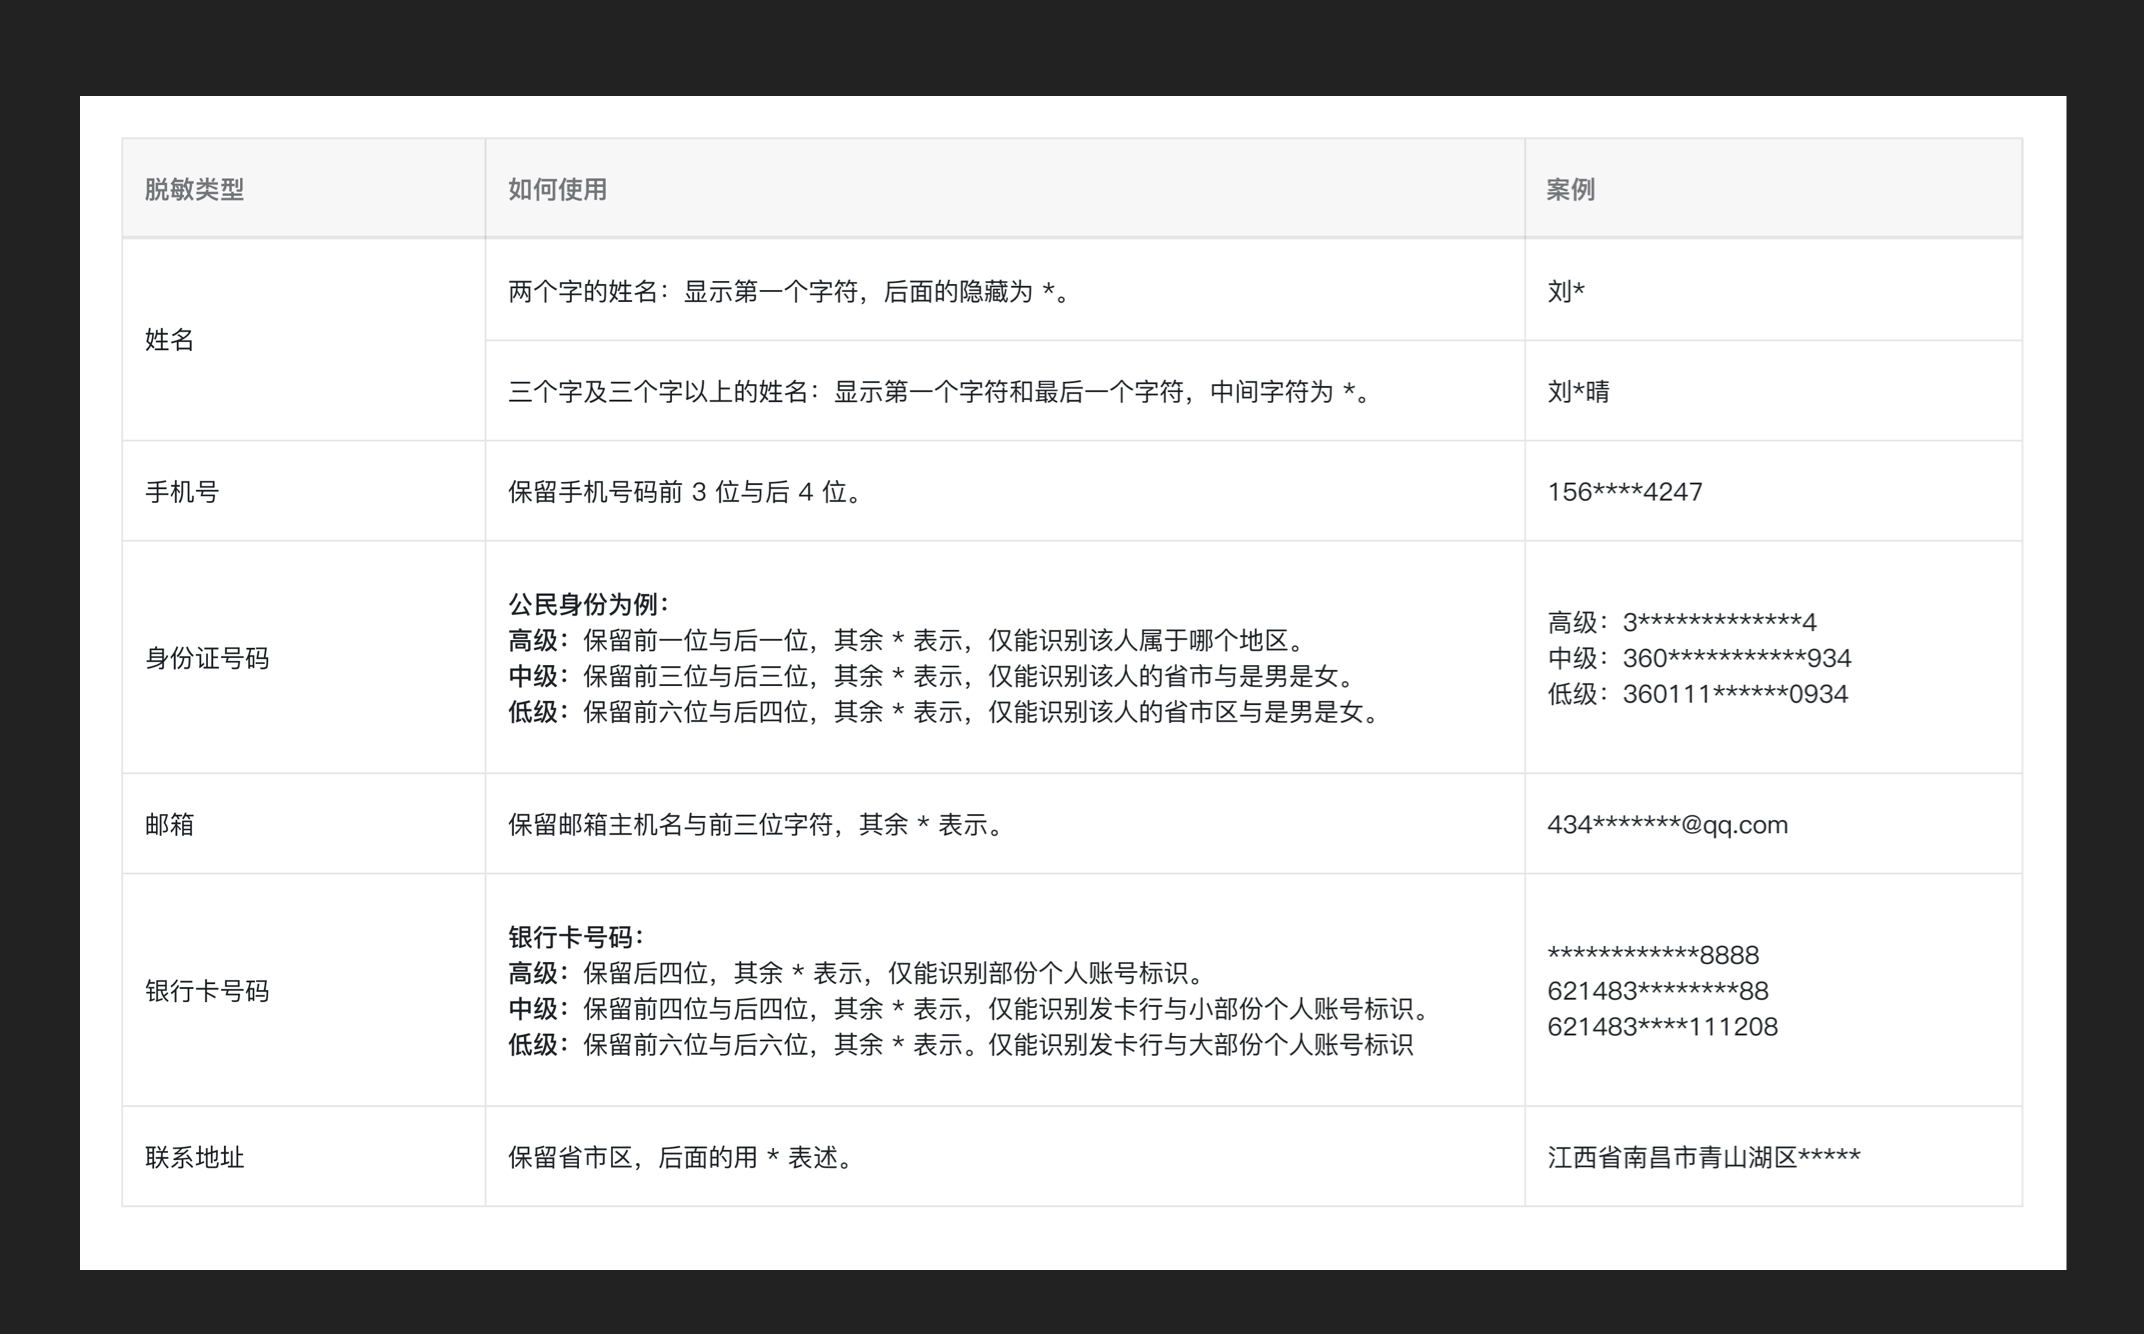Click the masked phone 156****4247
The image size is (2144, 1334).
(1624, 492)
